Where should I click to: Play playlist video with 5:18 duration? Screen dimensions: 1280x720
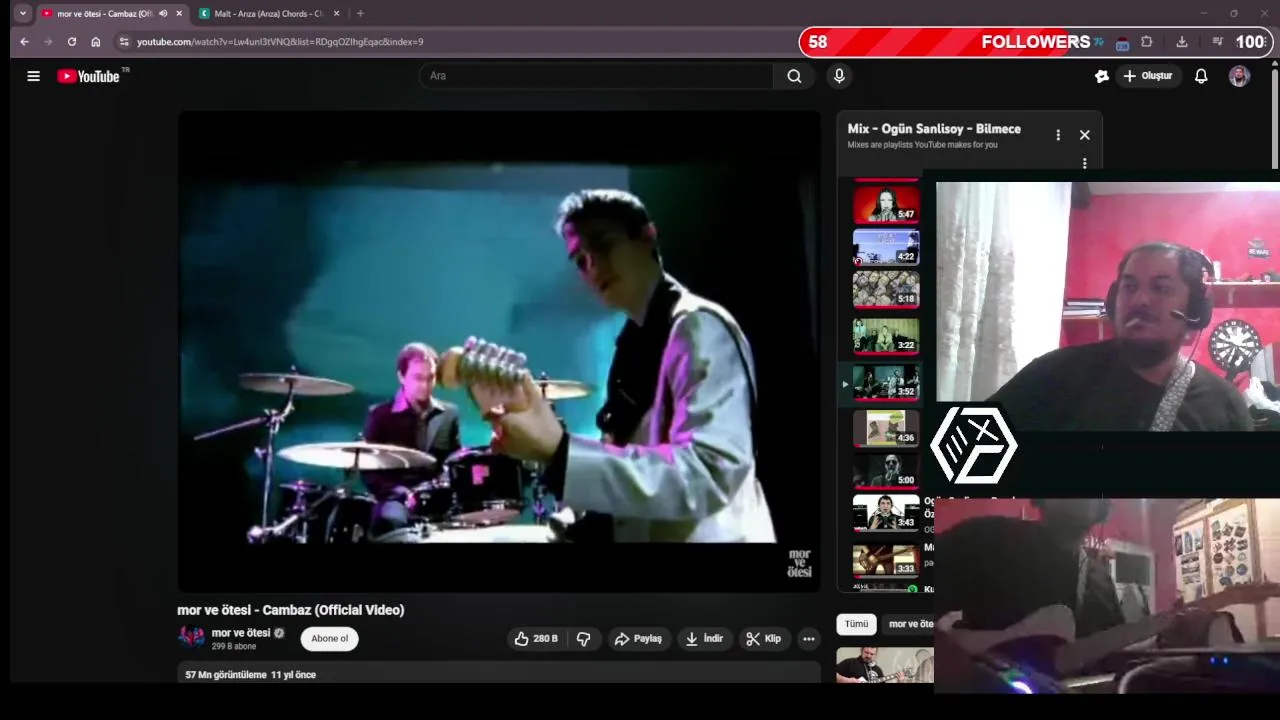[x=886, y=290]
